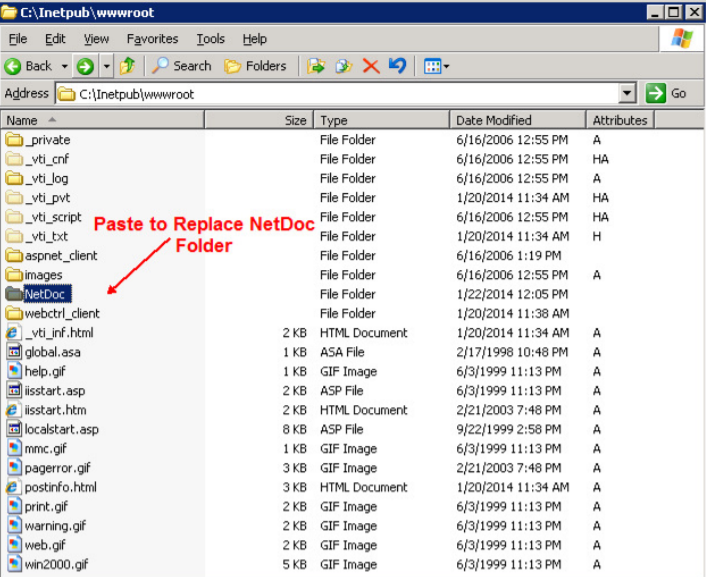Select the aspnet_client folder icon
This screenshot has width=706, height=577.
pyautogui.click(x=14, y=256)
